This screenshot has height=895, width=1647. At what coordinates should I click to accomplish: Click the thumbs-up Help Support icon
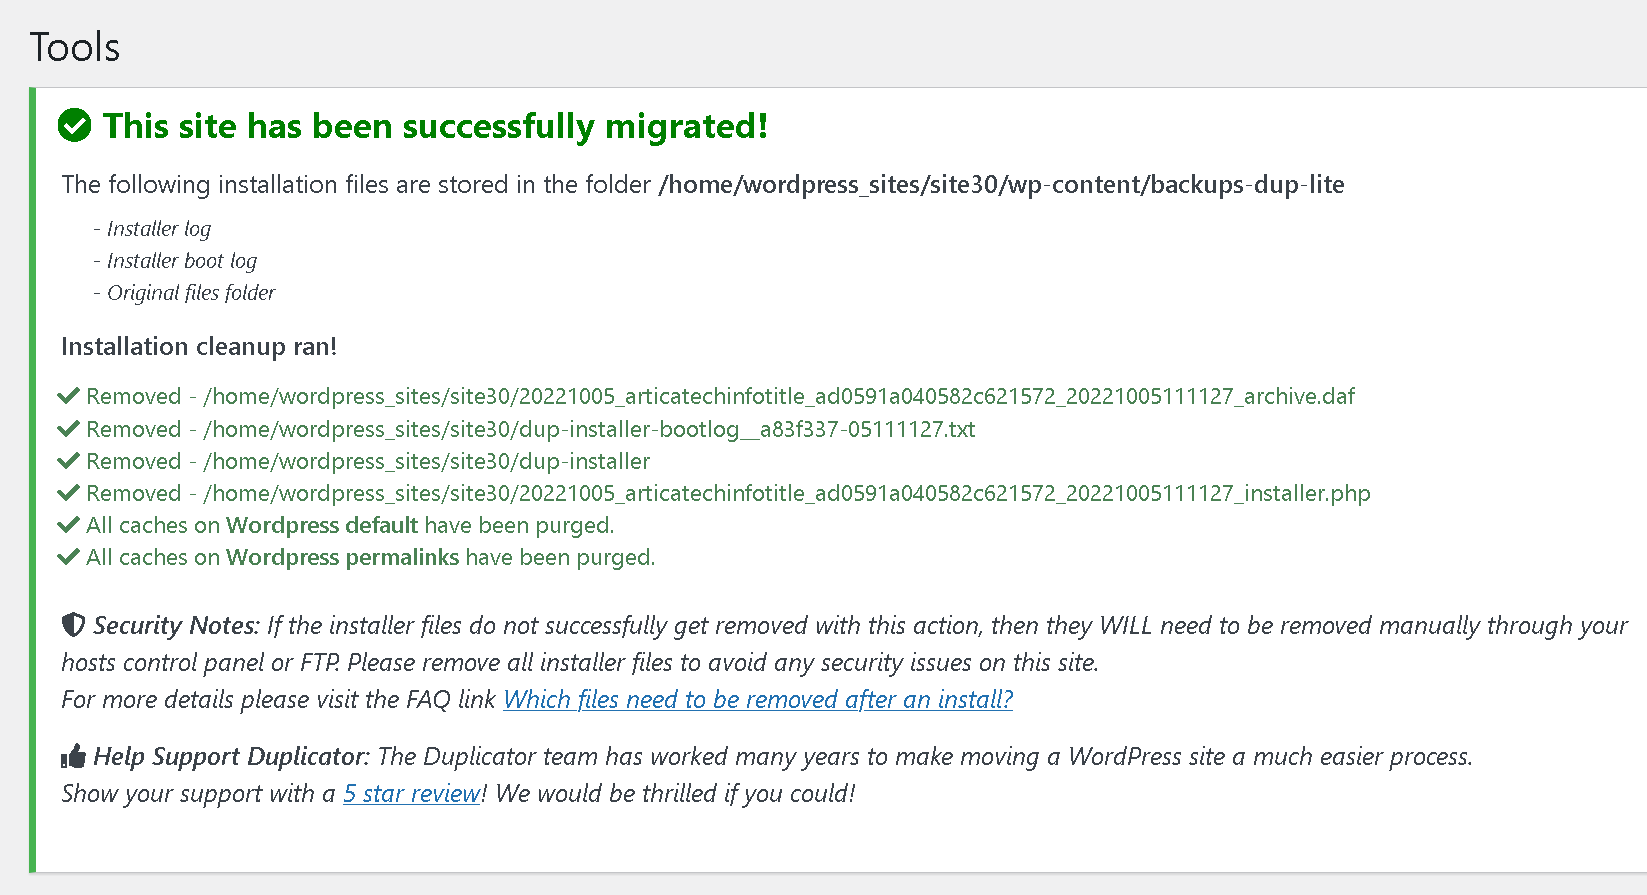tap(73, 756)
